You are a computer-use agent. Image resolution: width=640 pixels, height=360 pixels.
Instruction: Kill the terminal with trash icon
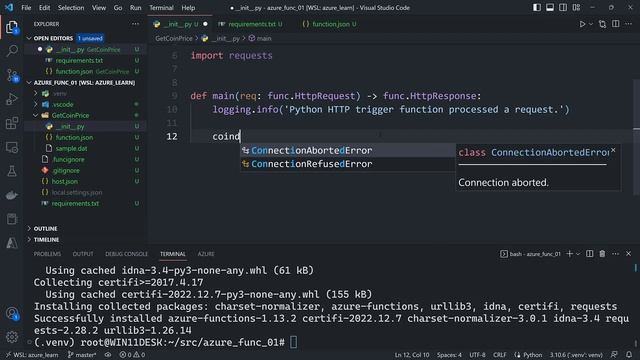tap(602, 254)
